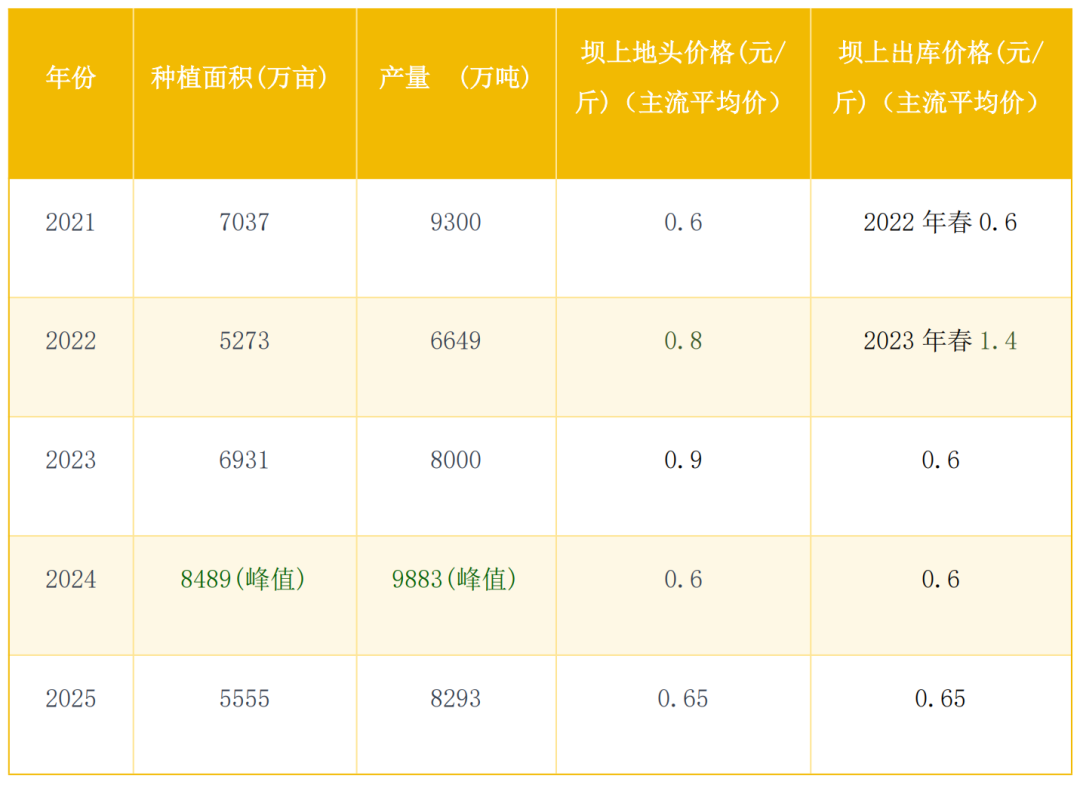1080x785 pixels.
Task: Select the year 2021 cell
Action: tap(70, 223)
